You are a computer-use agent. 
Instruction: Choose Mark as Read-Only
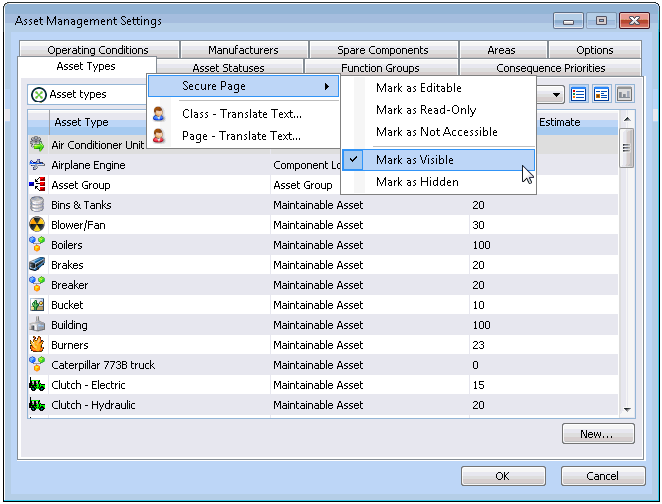439,110
